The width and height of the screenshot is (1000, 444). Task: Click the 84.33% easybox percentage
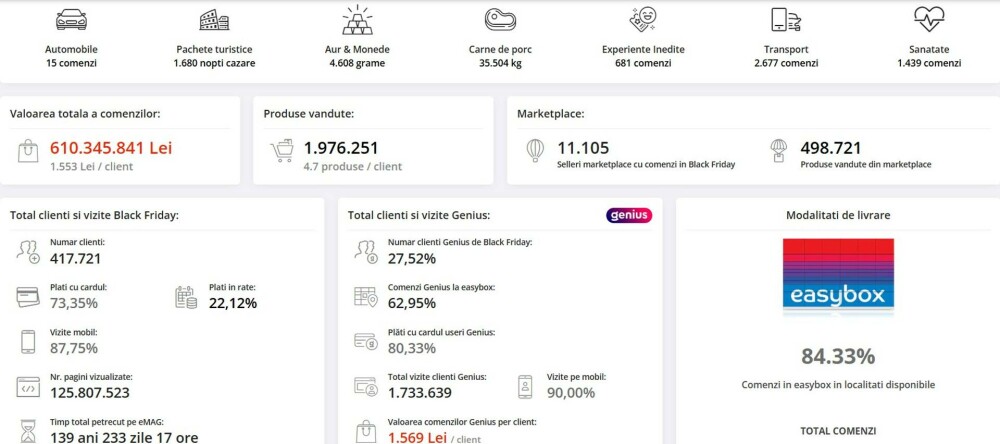pyautogui.click(x=838, y=356)
